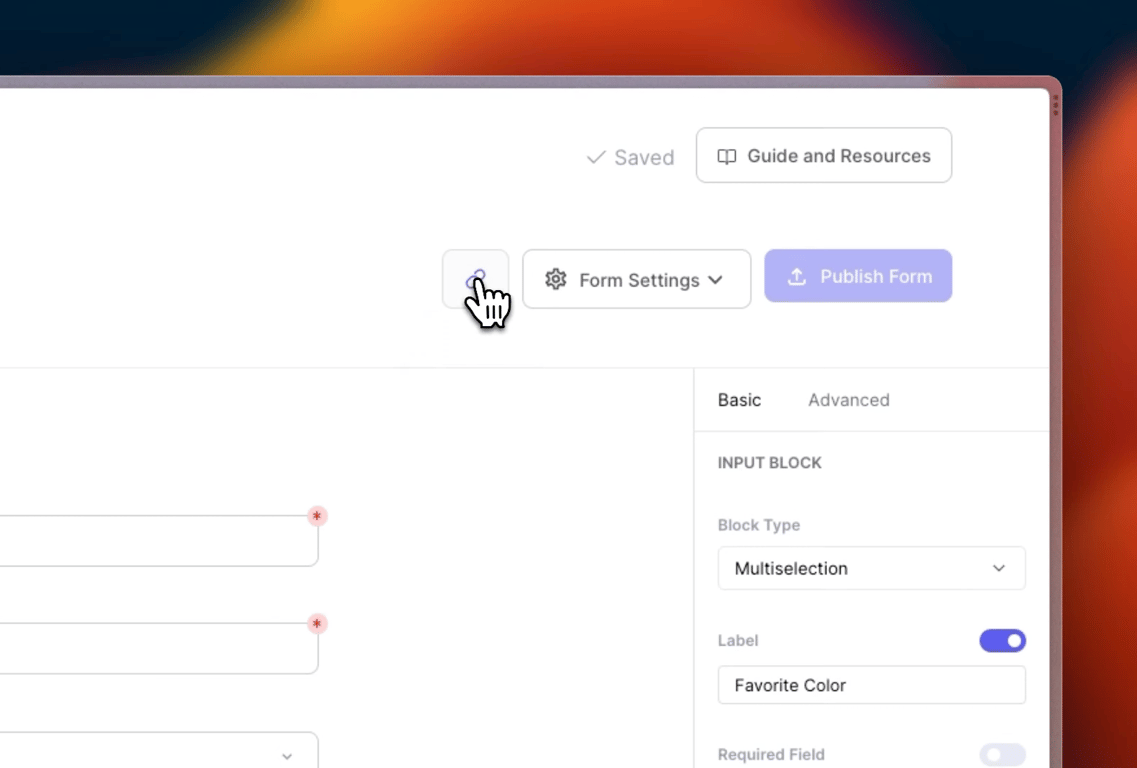This screenshot has height=768, width=1137.
Task: Switch to the Advanced tab
Action: (x=848, y=400)
